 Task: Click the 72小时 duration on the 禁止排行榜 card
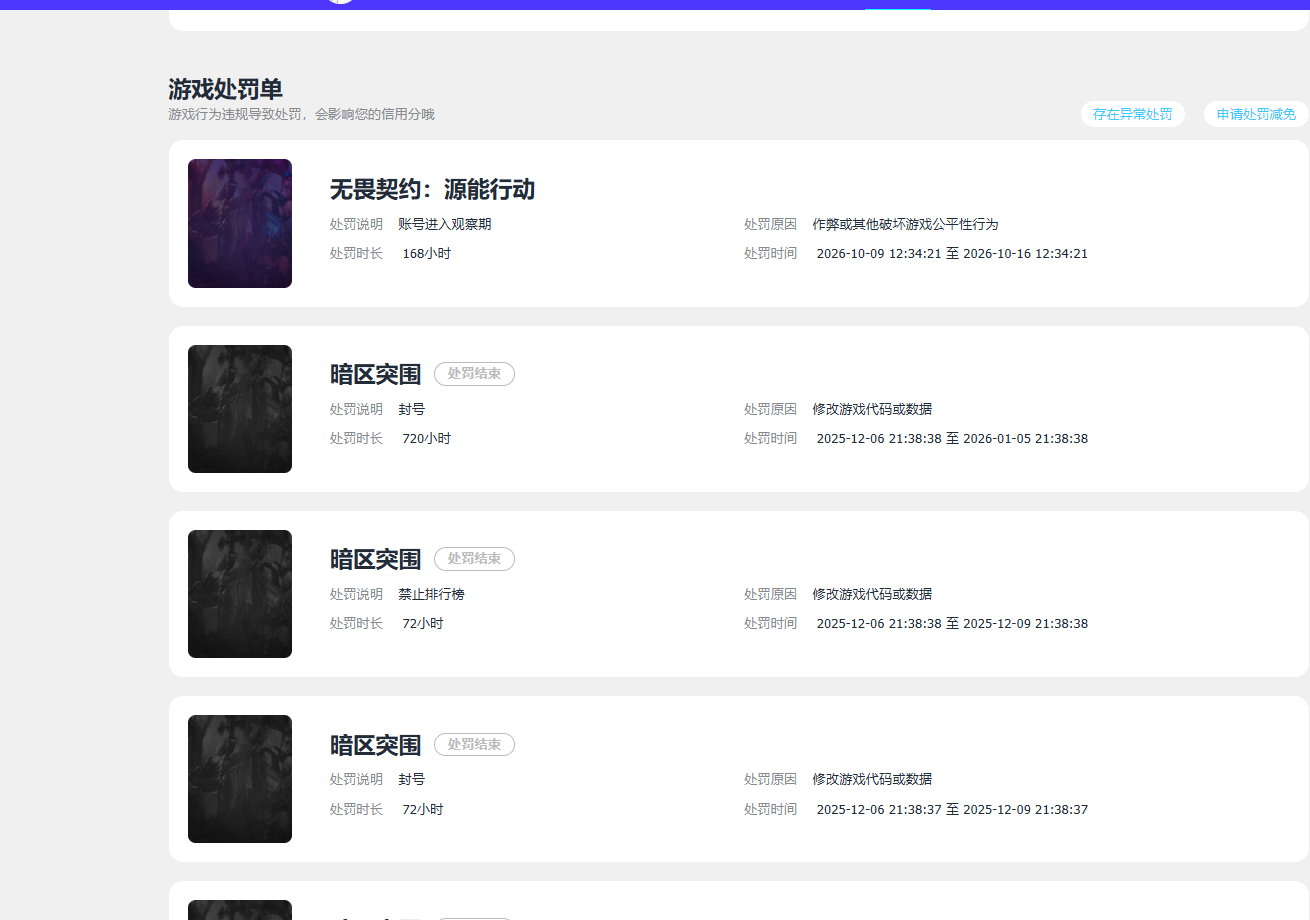(423, 624)
